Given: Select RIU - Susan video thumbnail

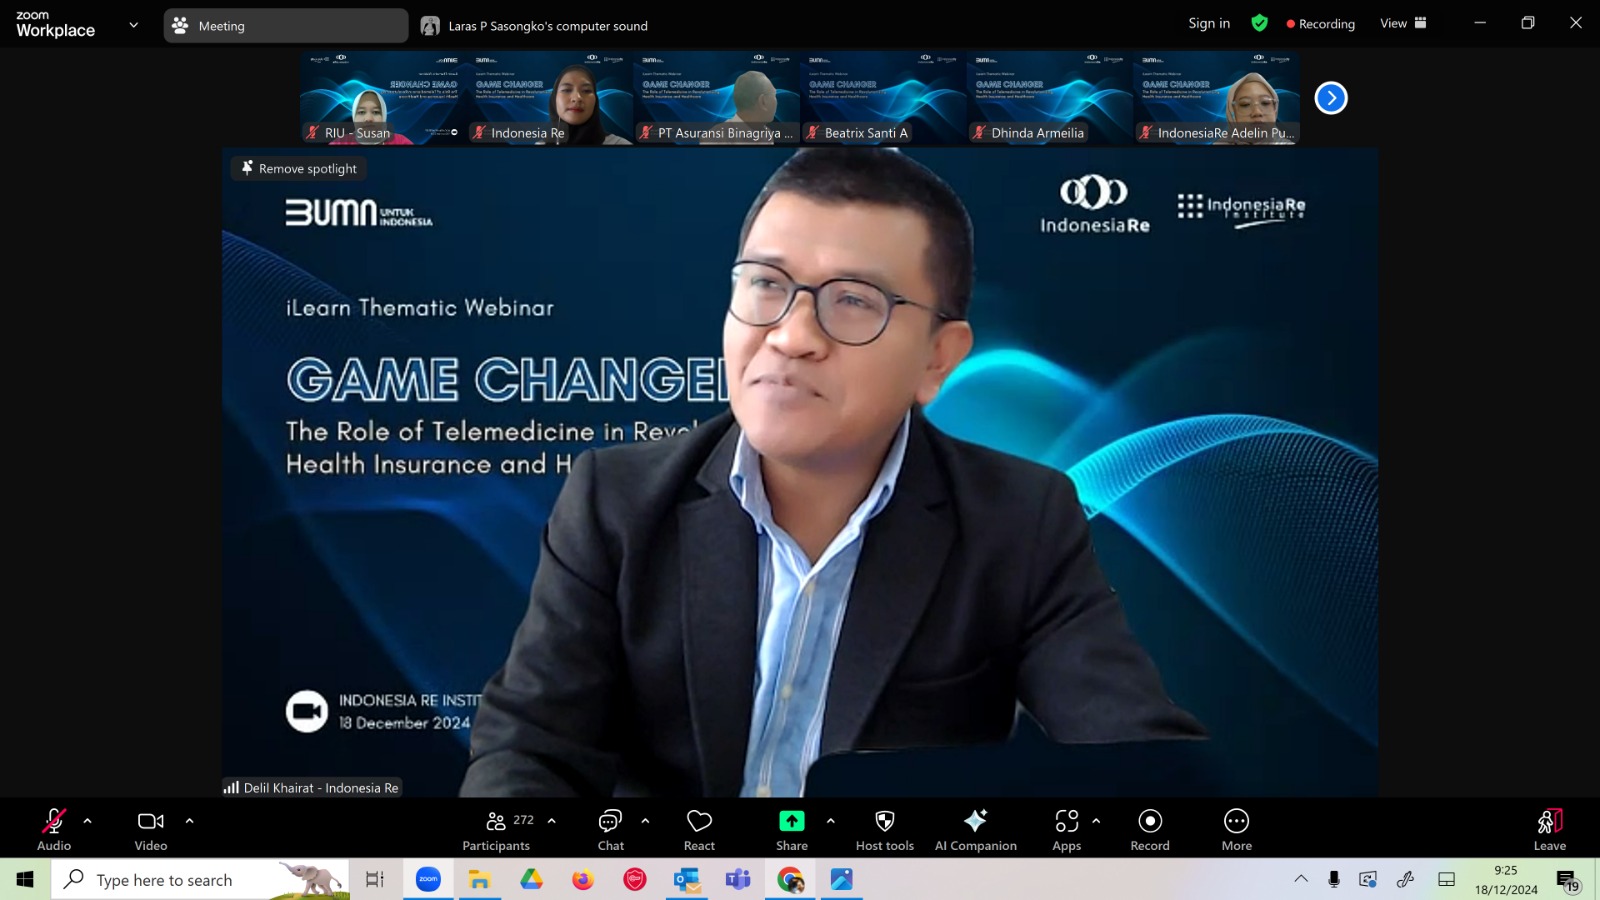Looking at the screenshot, I should coord(383,98).
